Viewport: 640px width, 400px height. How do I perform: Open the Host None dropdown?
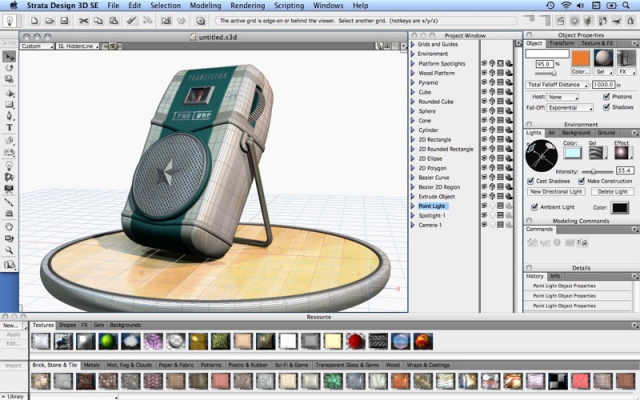pos(562,97)
